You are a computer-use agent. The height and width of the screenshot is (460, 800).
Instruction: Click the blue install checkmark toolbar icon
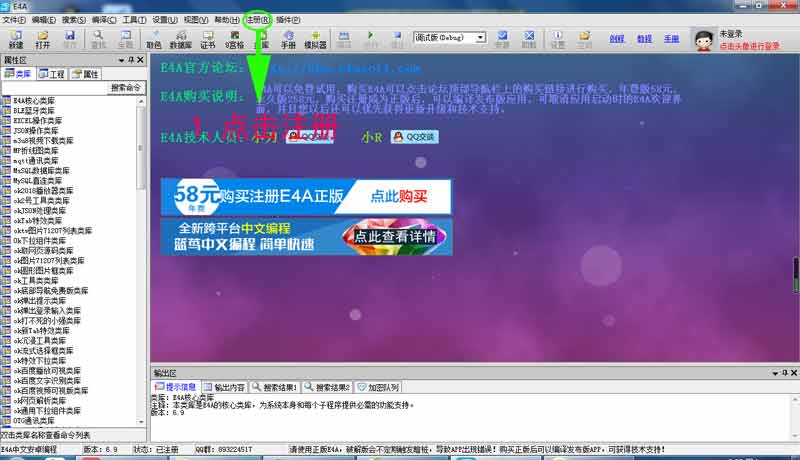[503, 39]
